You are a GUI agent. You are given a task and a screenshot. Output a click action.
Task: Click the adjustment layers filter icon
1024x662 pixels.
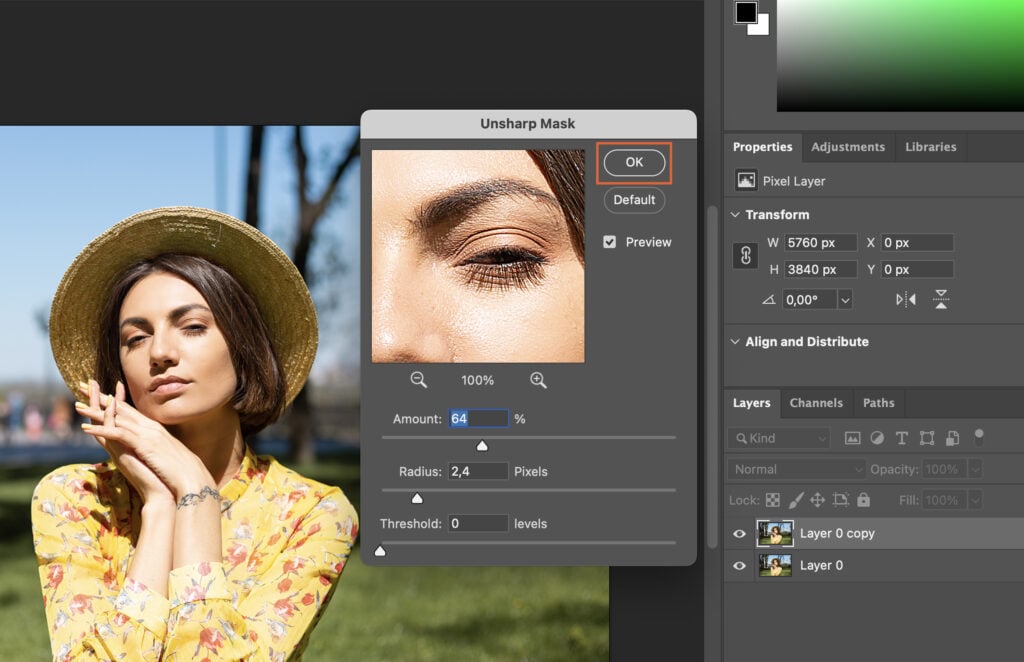pos(878,438)
